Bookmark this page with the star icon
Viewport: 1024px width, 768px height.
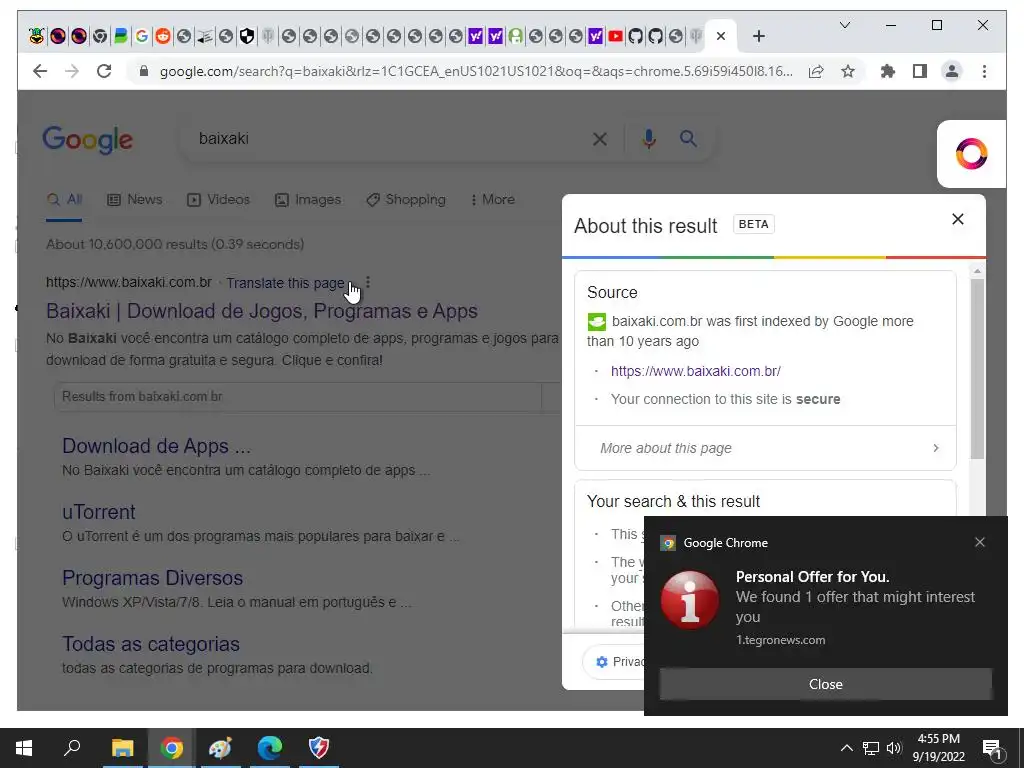848,71
